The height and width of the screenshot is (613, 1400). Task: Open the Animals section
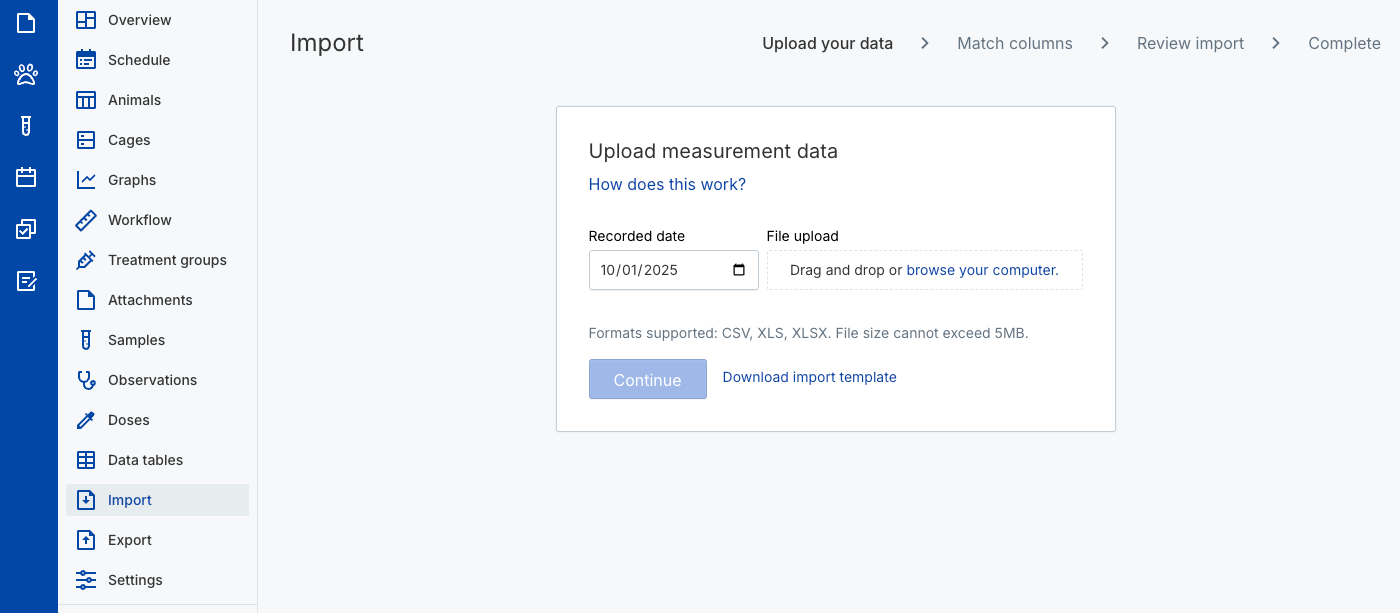click(x=134, y=100)
